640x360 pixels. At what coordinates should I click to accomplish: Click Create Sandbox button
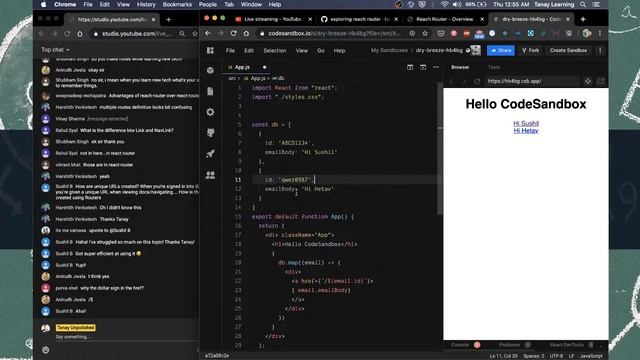coord(568,51)
